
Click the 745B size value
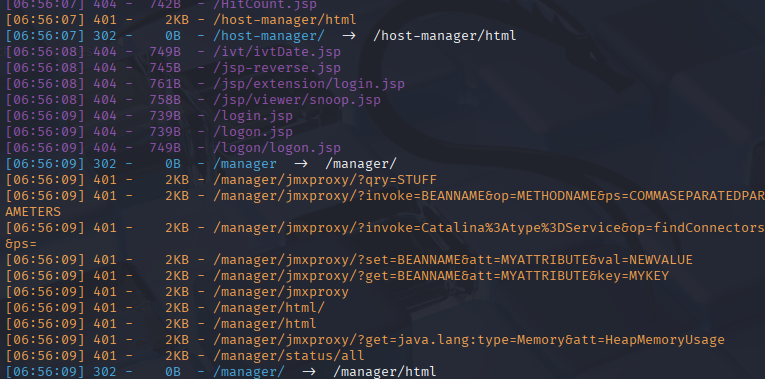pos(165,68)
